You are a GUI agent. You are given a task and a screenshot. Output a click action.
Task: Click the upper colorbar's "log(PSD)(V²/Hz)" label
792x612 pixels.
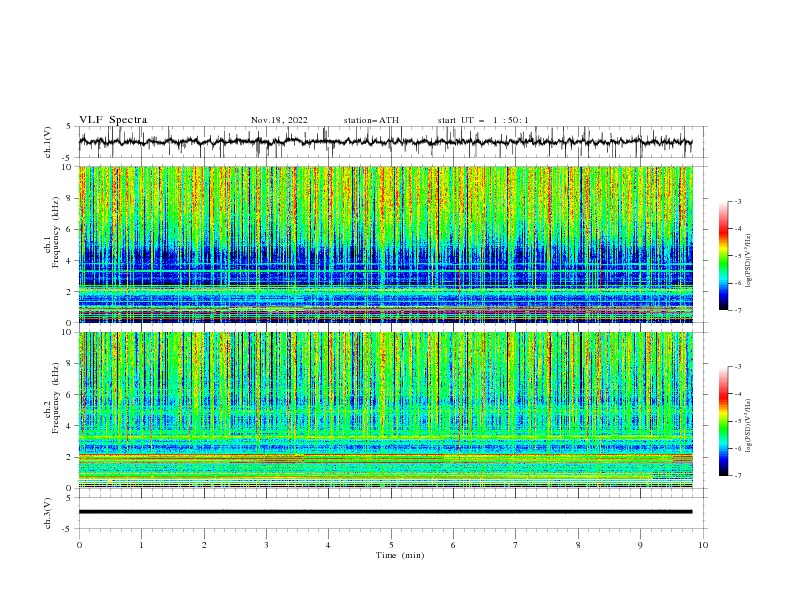click(x=749, y=261)
